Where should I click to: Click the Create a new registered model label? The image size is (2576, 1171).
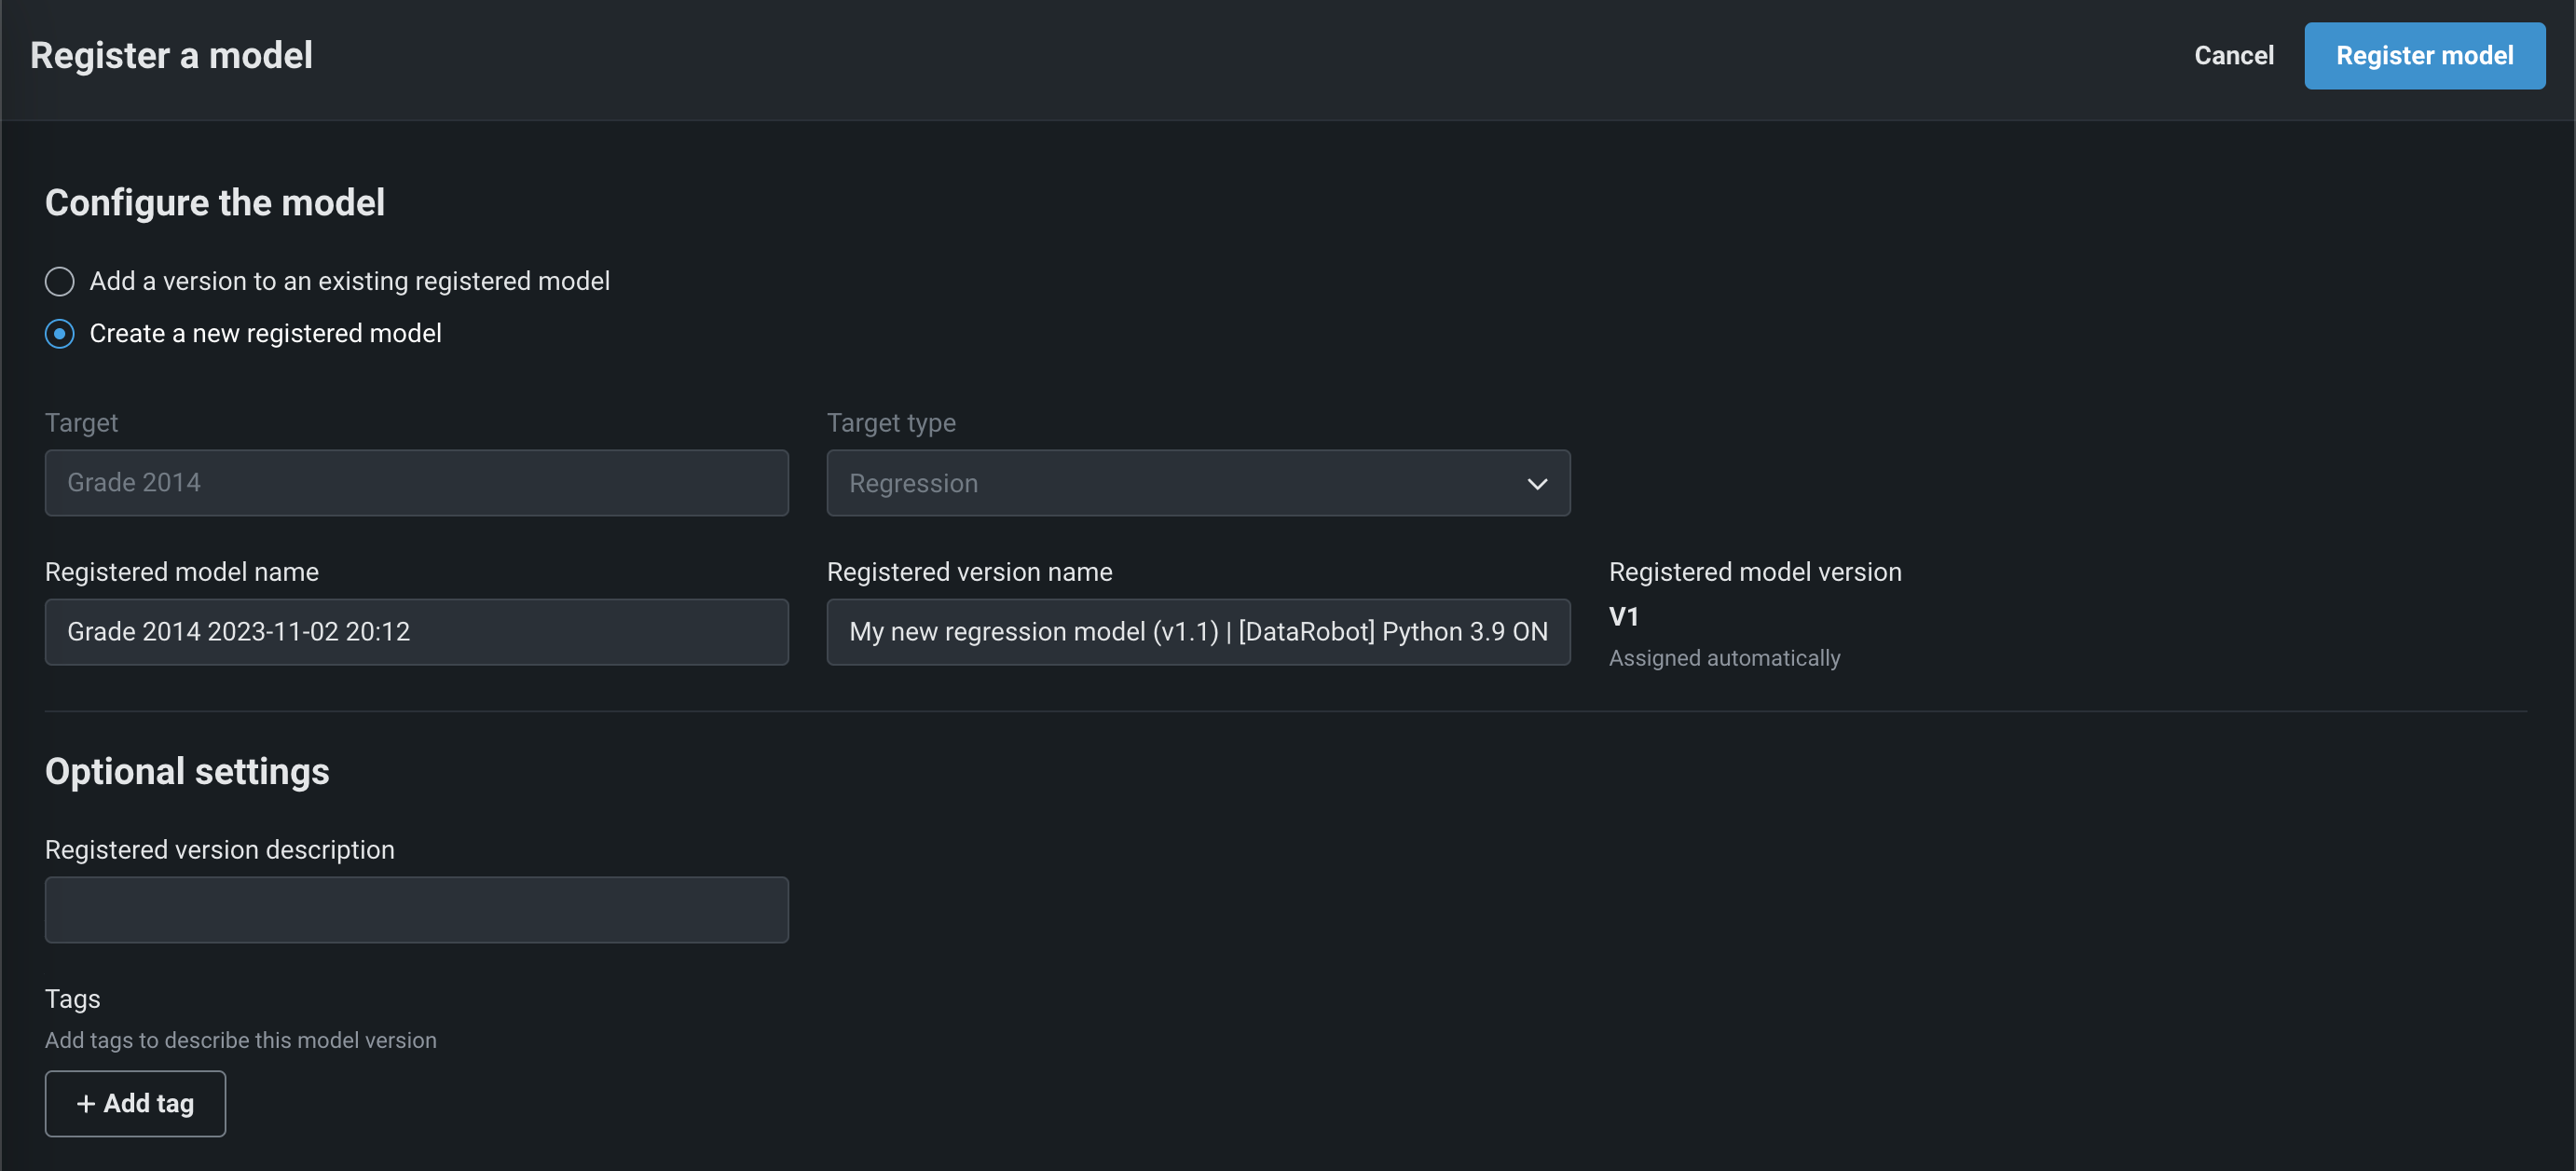[265, 334]
